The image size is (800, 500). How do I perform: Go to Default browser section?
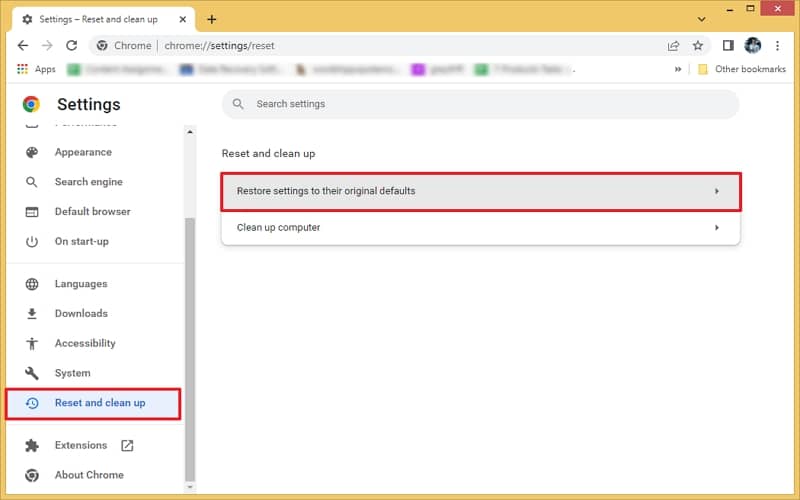pos(93,212)
